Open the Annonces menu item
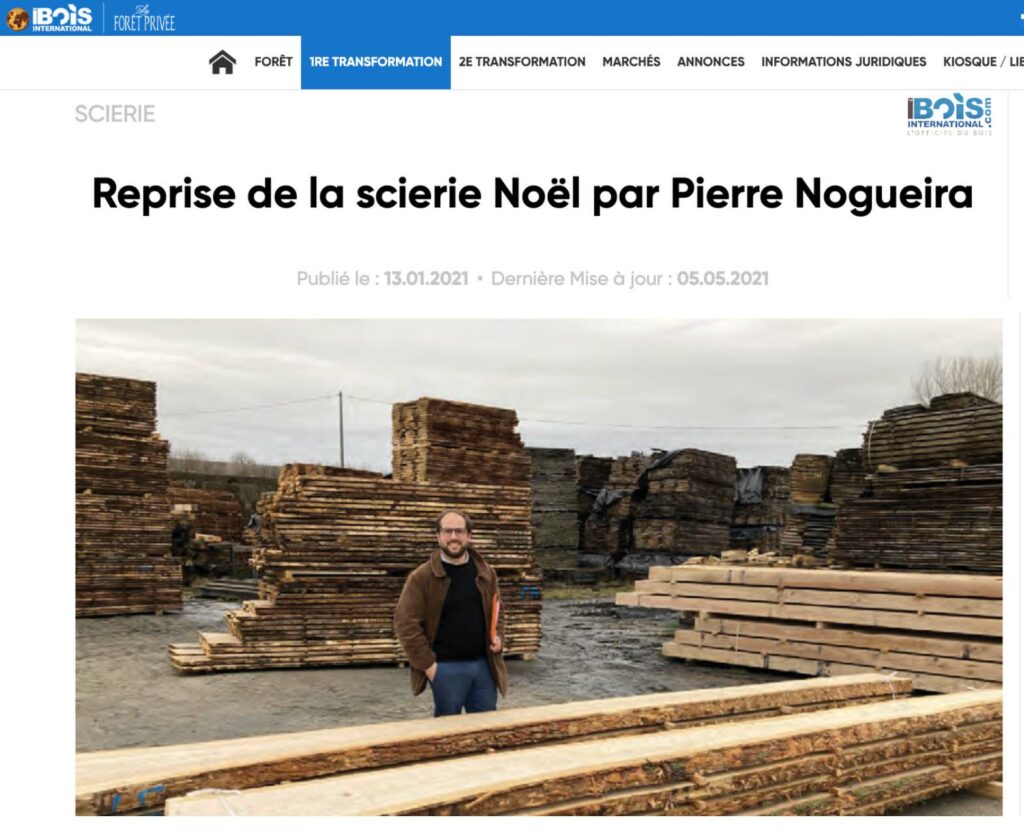This screenshot has height=839, width=1024. click(711, 62)
